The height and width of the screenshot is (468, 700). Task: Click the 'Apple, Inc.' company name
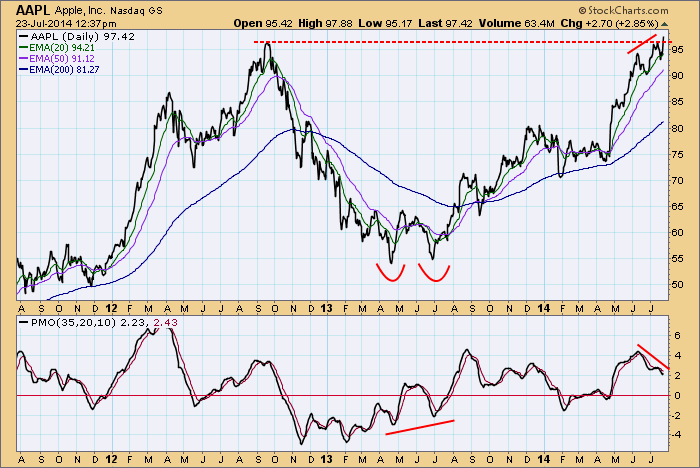click(x=80, y=10)
